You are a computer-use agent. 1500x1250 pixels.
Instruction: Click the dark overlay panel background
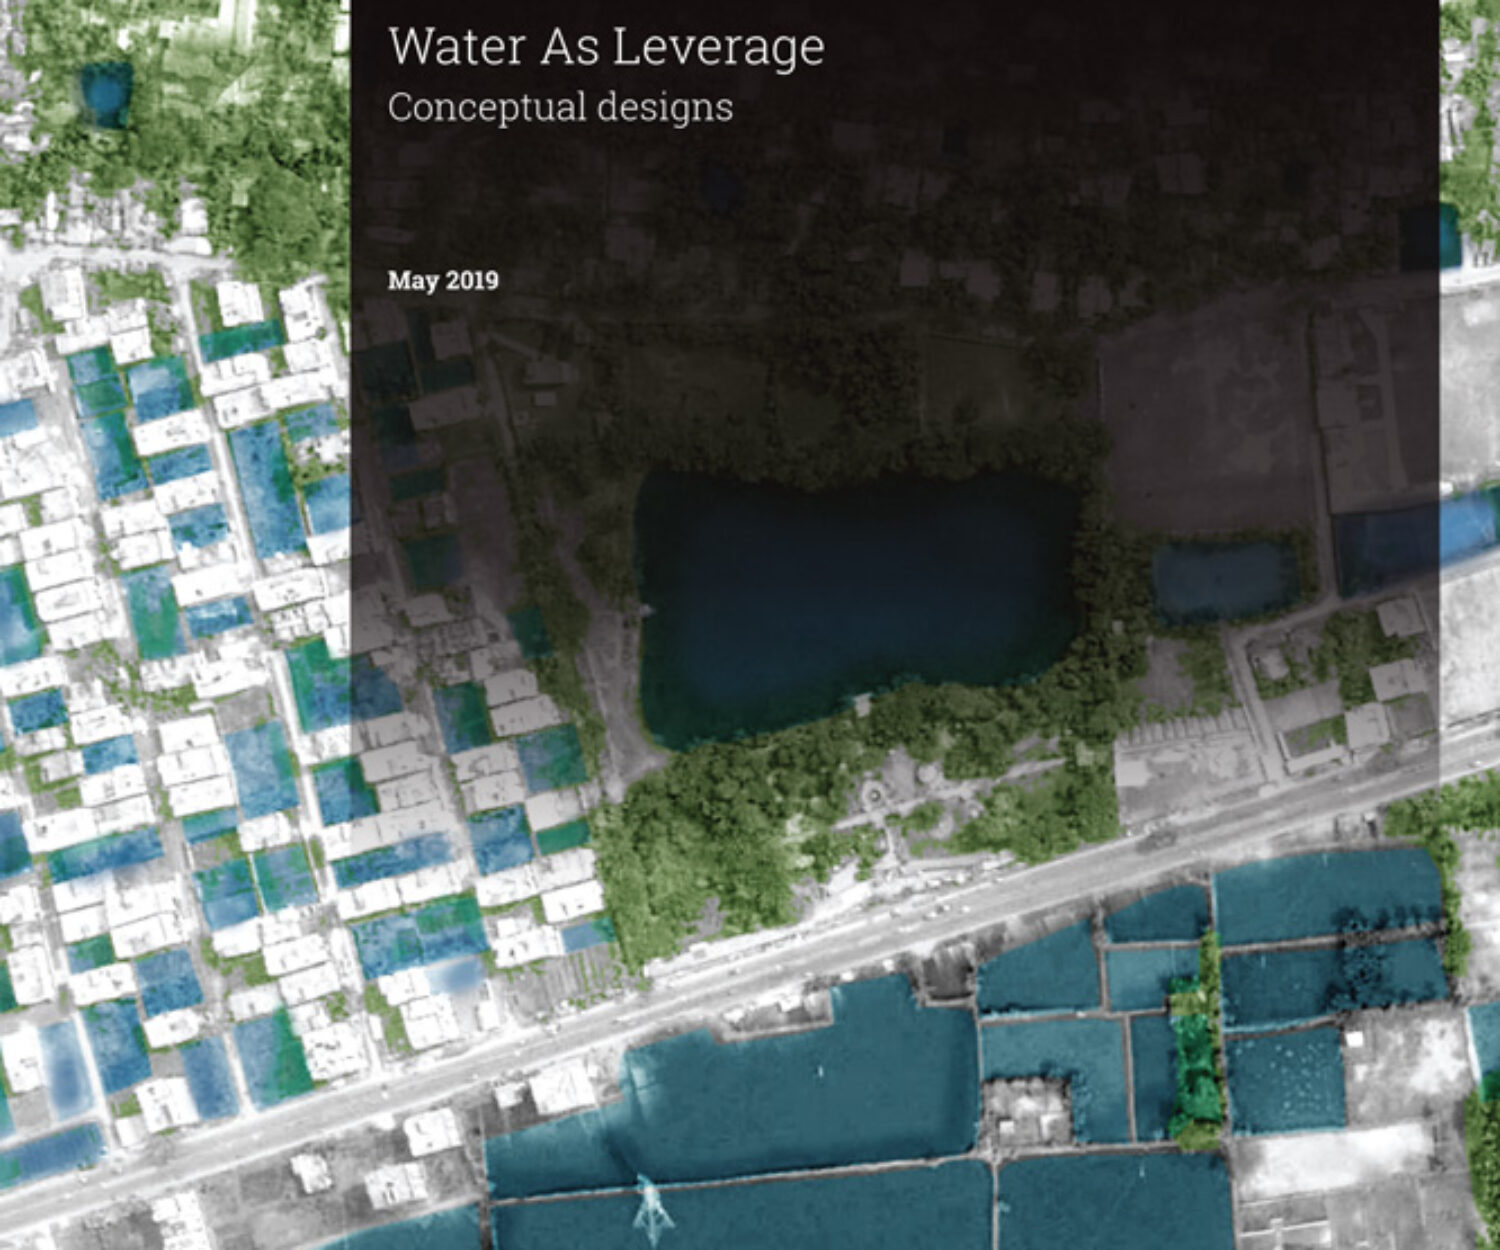tap(1000, 150)
